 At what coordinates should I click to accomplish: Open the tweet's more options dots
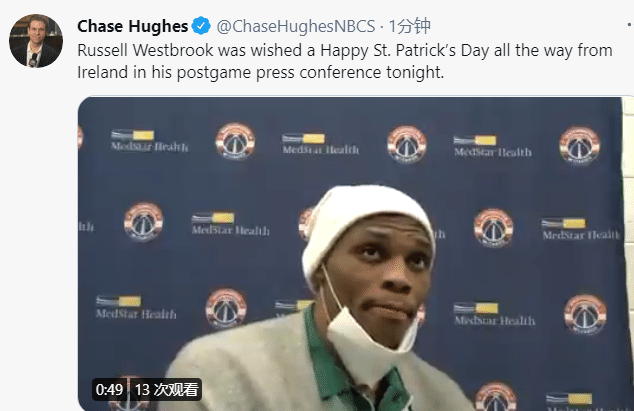629,25
